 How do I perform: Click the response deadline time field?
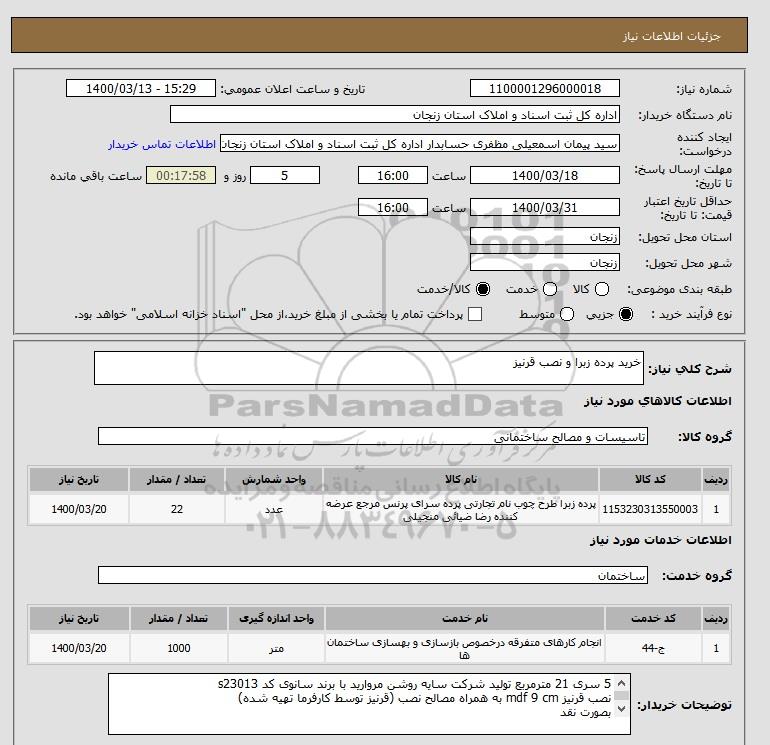coord(393,175)
